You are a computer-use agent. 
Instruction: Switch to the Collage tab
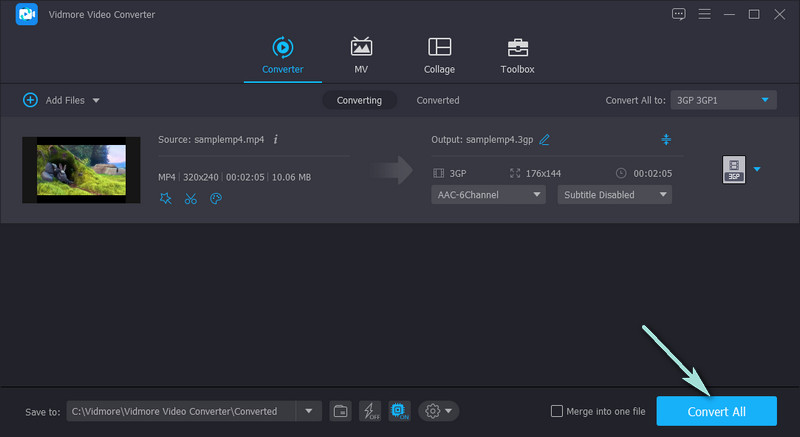click(439, 56)
